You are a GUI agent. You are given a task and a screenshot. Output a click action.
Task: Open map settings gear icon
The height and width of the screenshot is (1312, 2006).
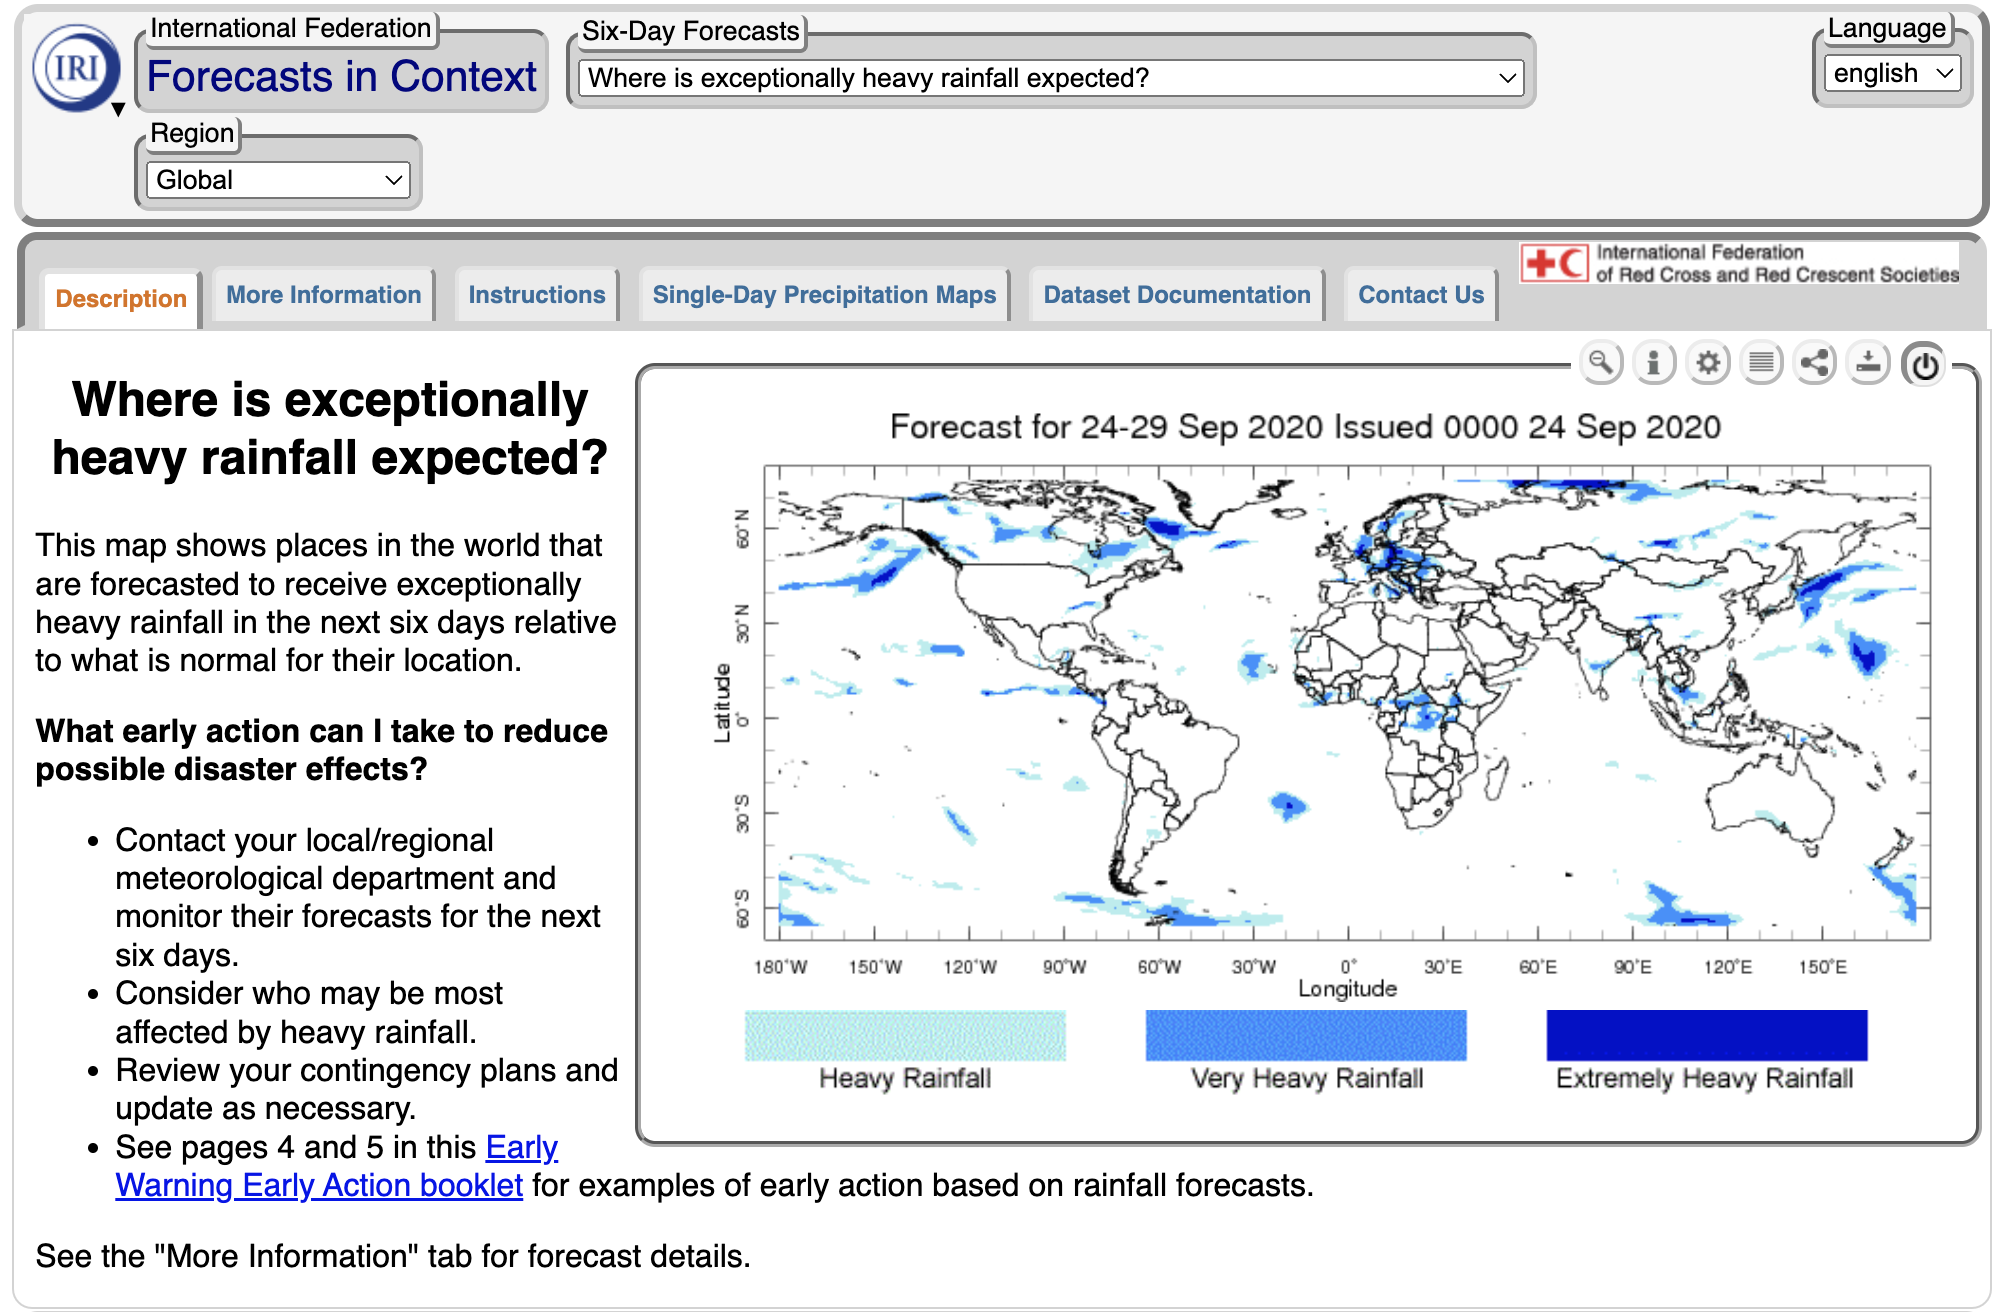click(1708, 363)
